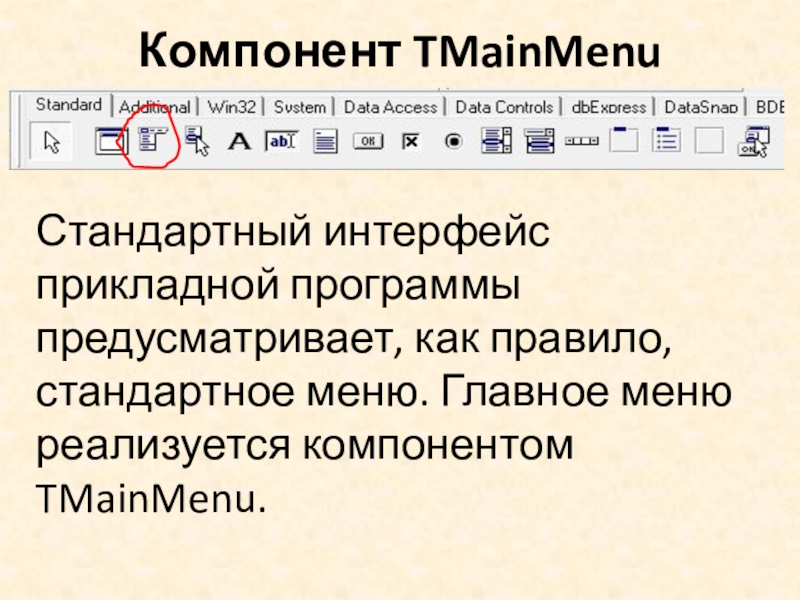The width and height of the screenshot is (800, 600).
Task: Select the Memo component icon
Action: pos(326,141)
